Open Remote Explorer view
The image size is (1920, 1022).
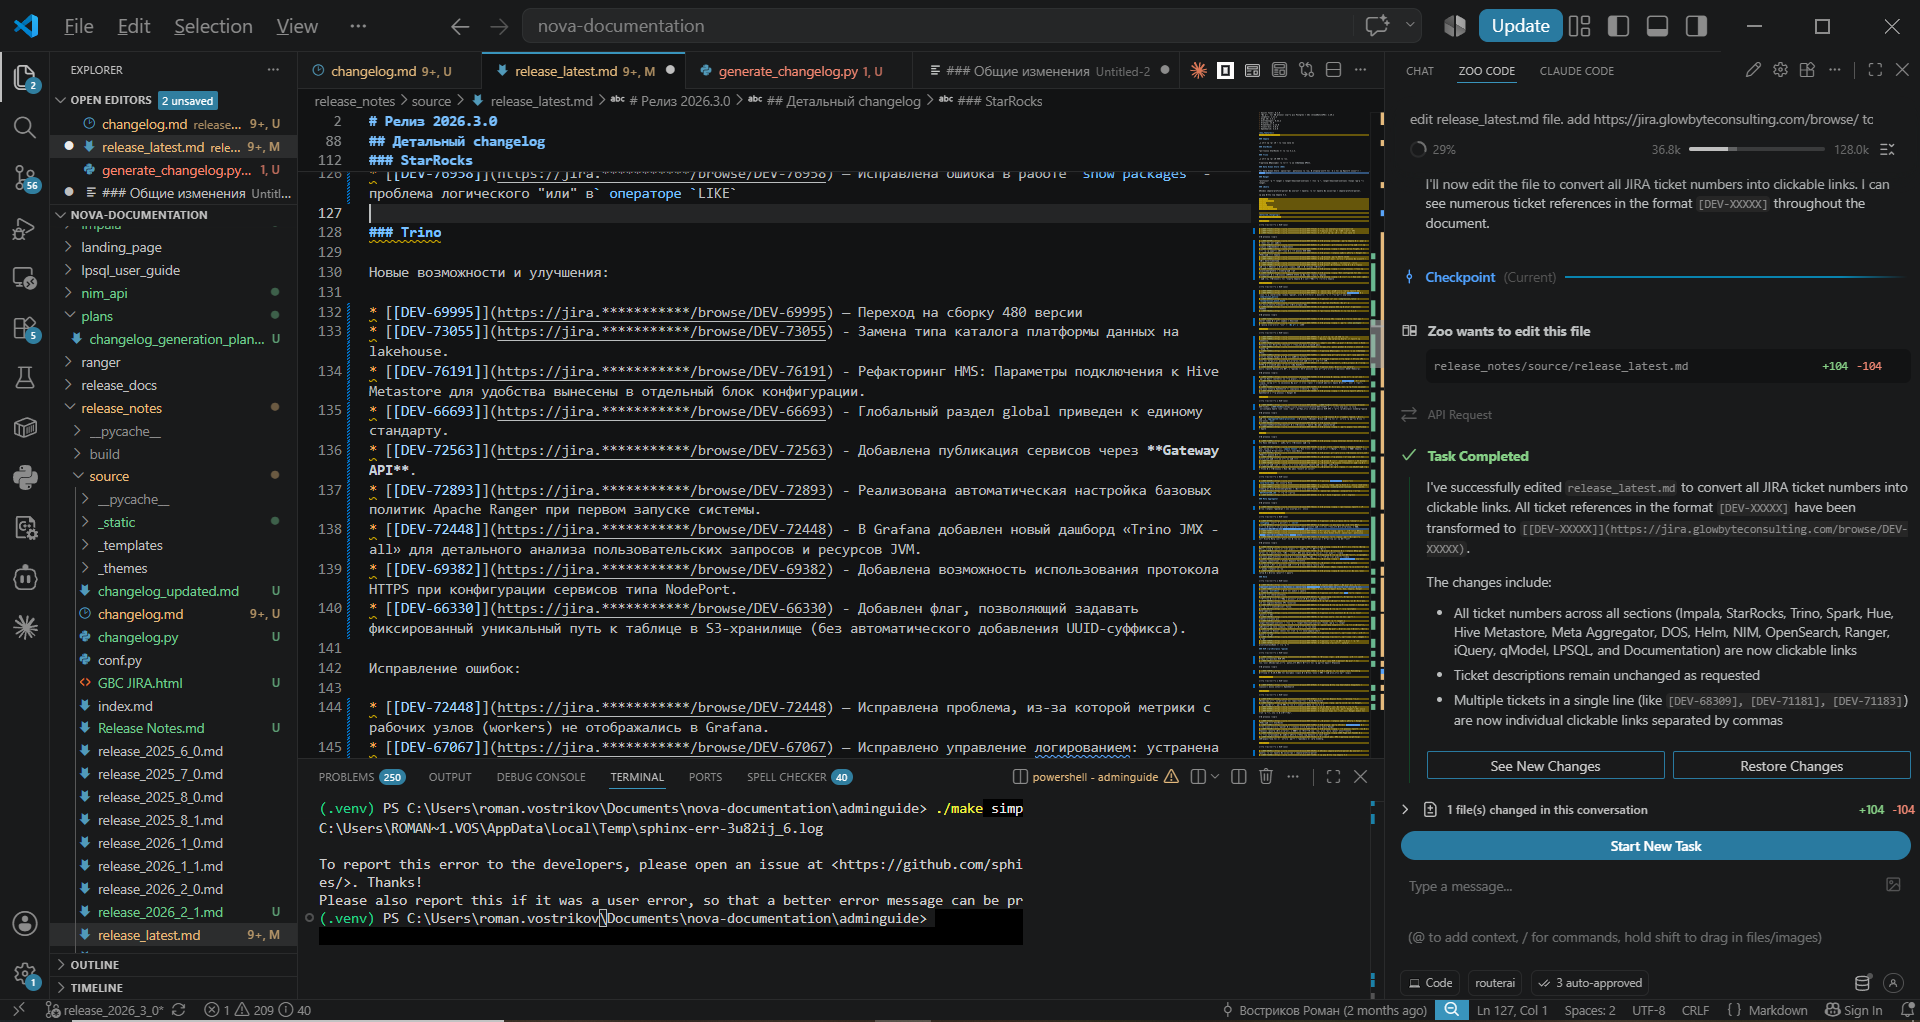point(25,278)
